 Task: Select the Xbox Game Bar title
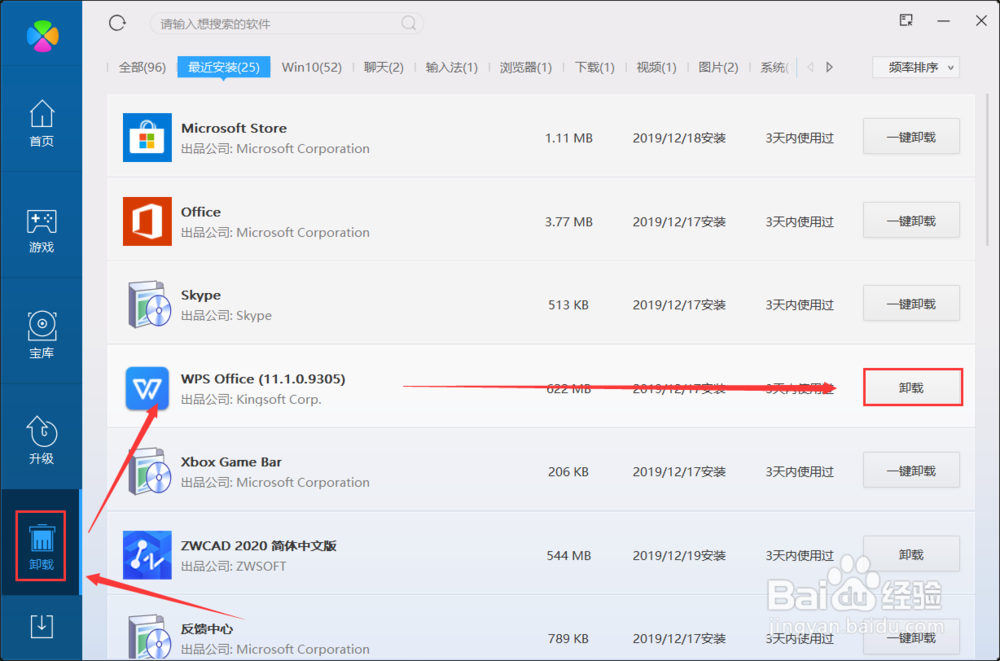pyautogui.click(x=232, y=462)
